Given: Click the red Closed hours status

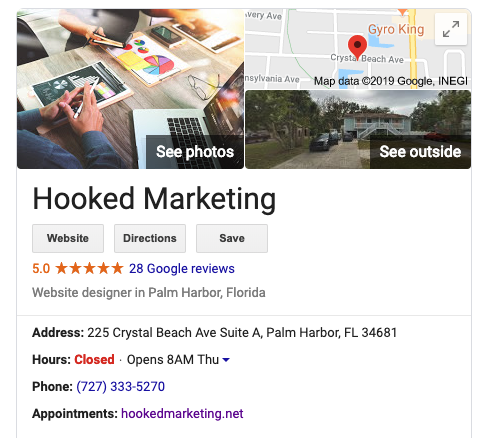Looking at the screenshot, I should click(x=94, y=360).
